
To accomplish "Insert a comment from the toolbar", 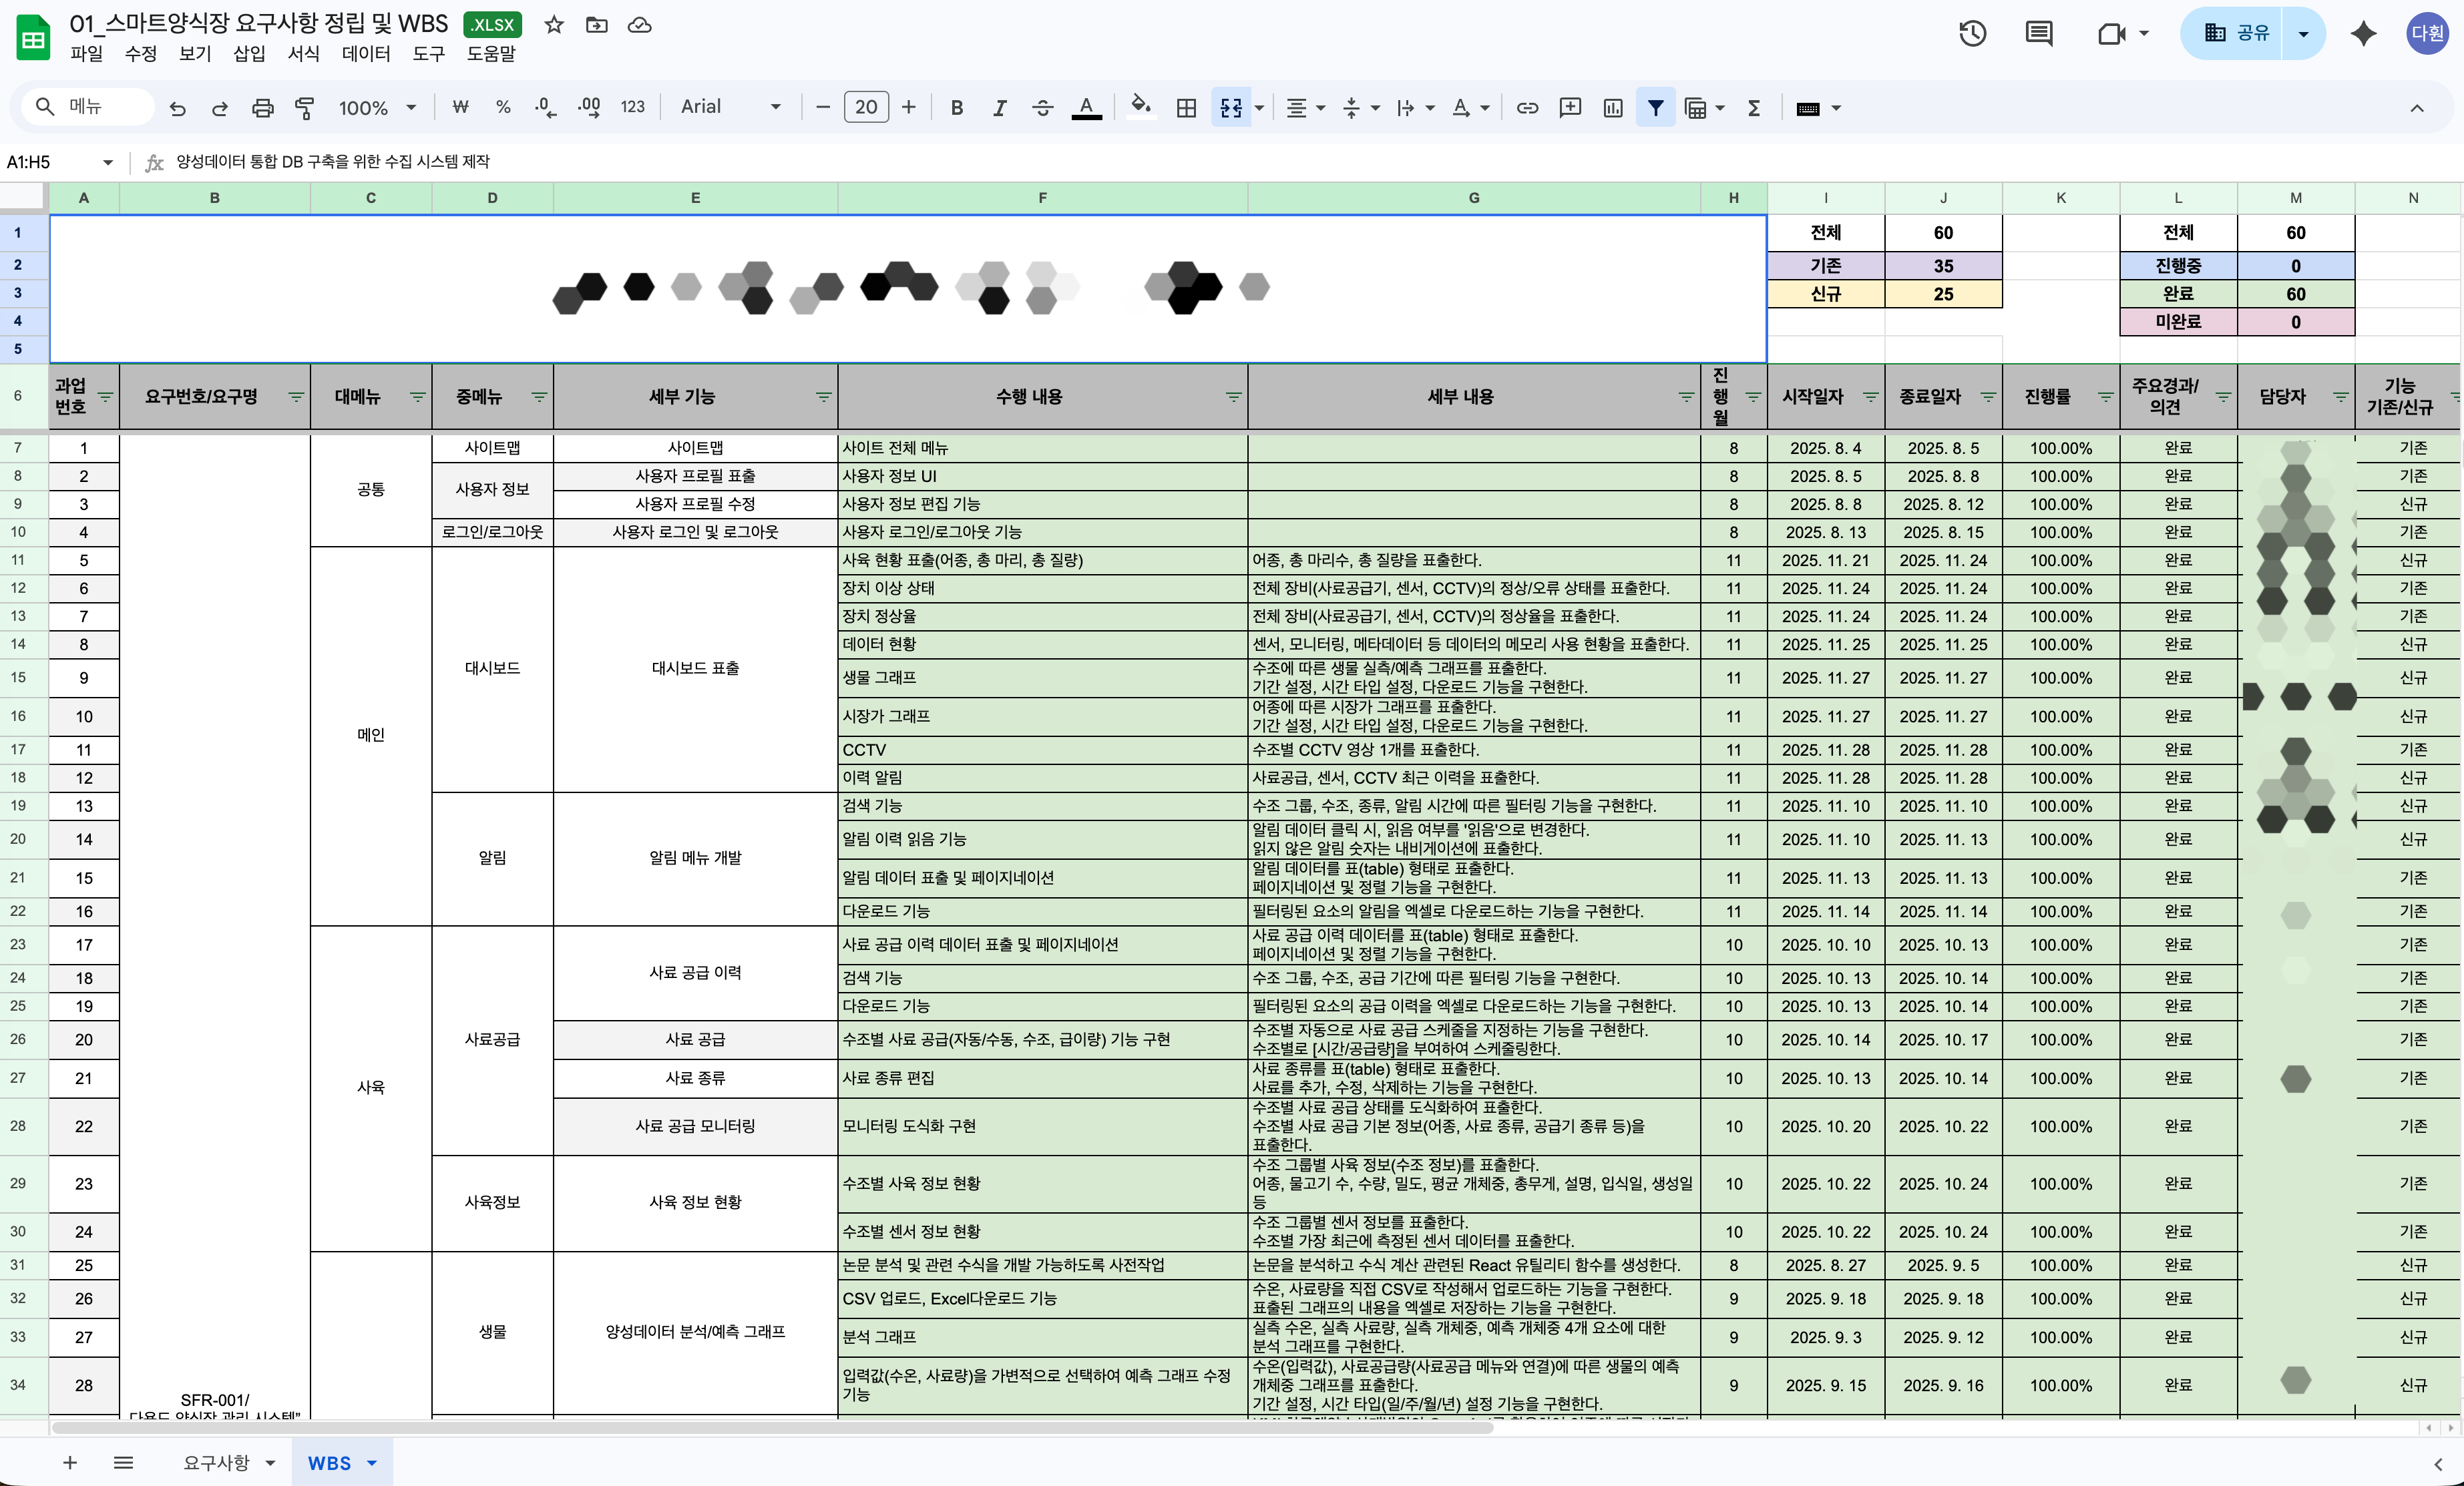I will tap(1570, 107).
